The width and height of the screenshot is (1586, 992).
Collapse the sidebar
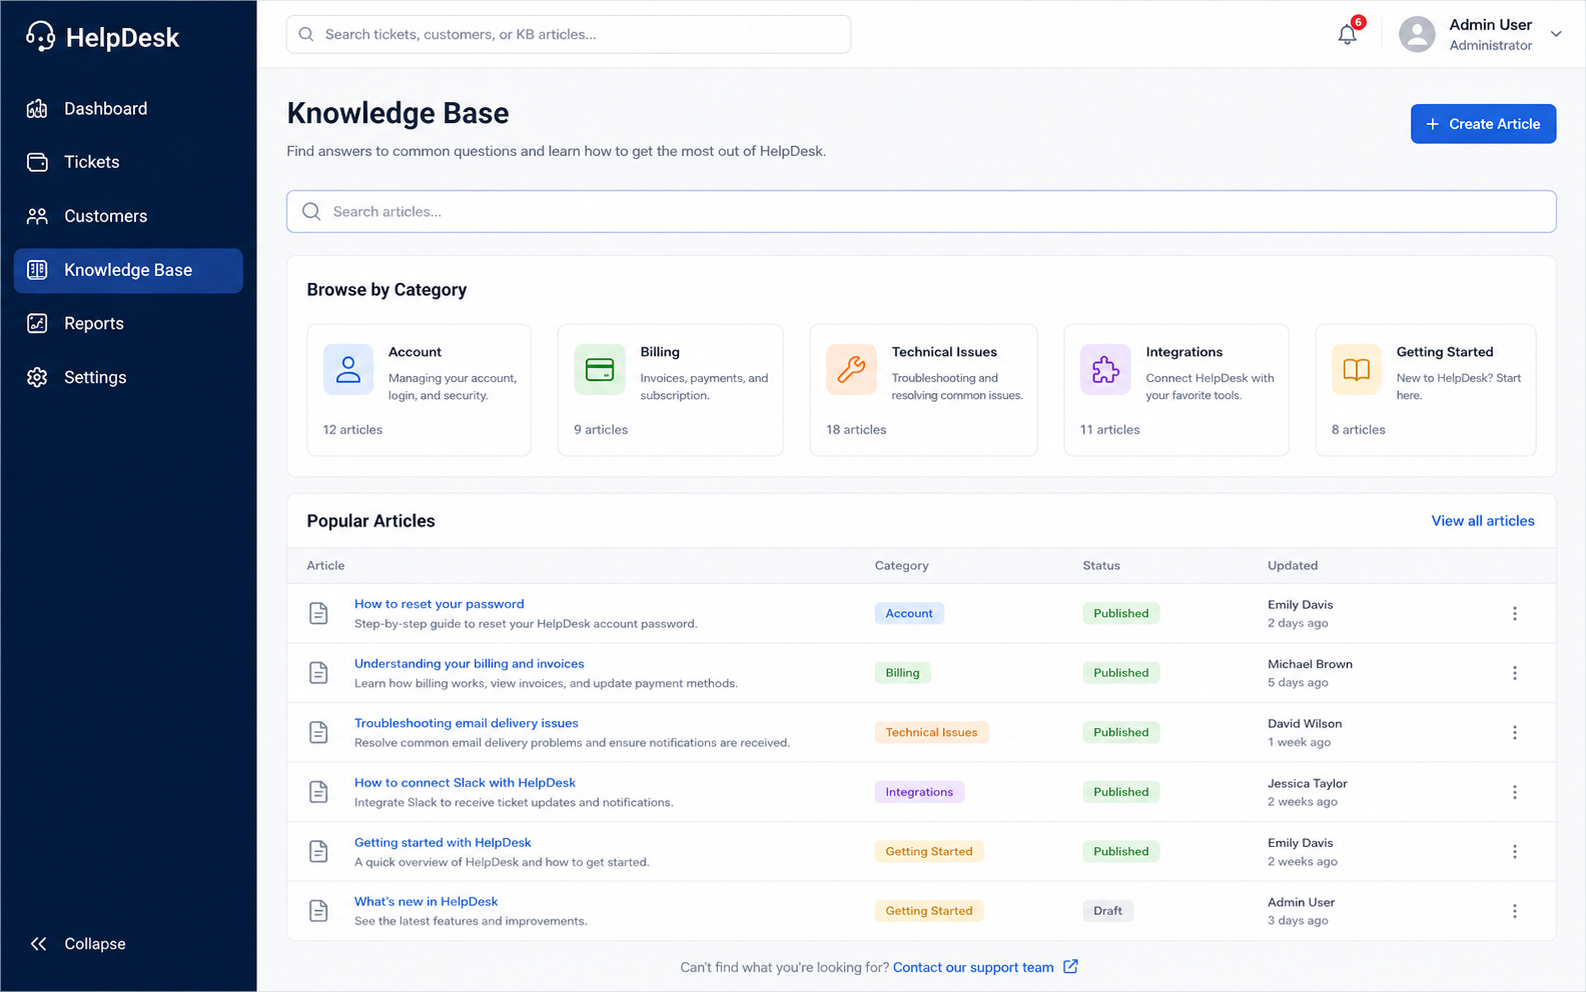[78, 943]
